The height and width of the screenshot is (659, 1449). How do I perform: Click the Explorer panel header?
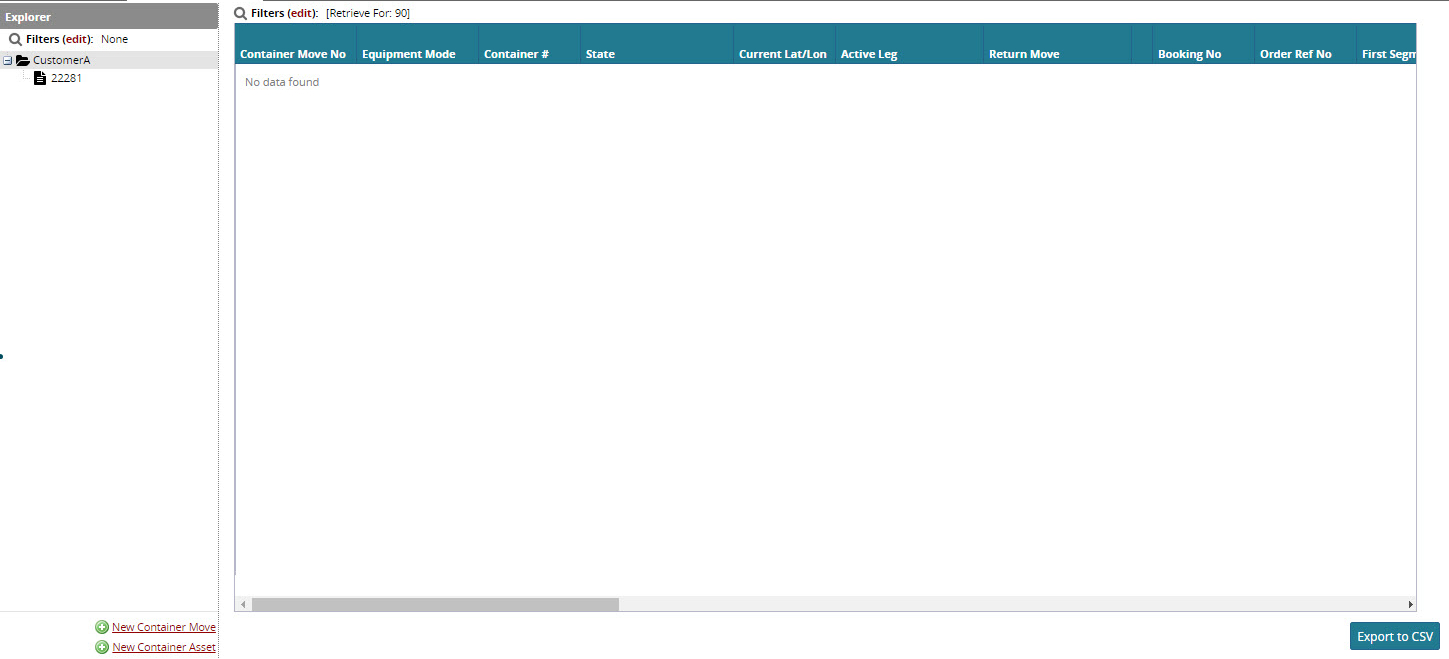pyautogui.click(x=109, y=16)
